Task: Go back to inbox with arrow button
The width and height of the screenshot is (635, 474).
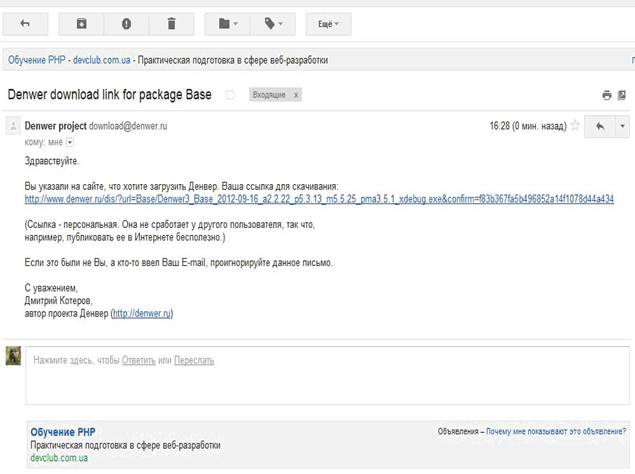Action: pyautogui.click(x=25, y=24)
